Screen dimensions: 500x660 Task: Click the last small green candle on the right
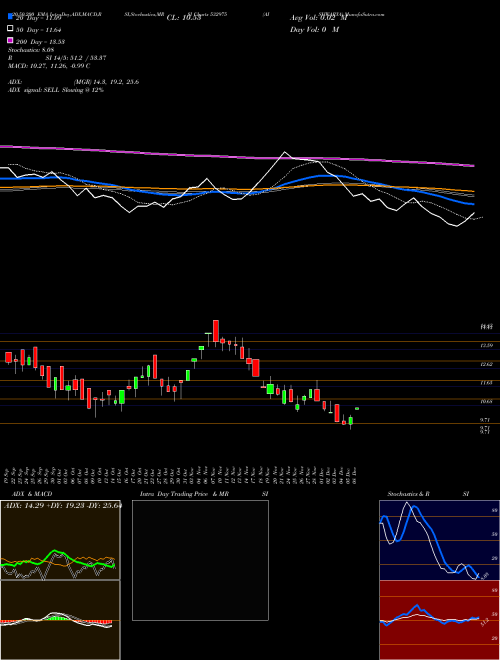[x=357, y=408]
